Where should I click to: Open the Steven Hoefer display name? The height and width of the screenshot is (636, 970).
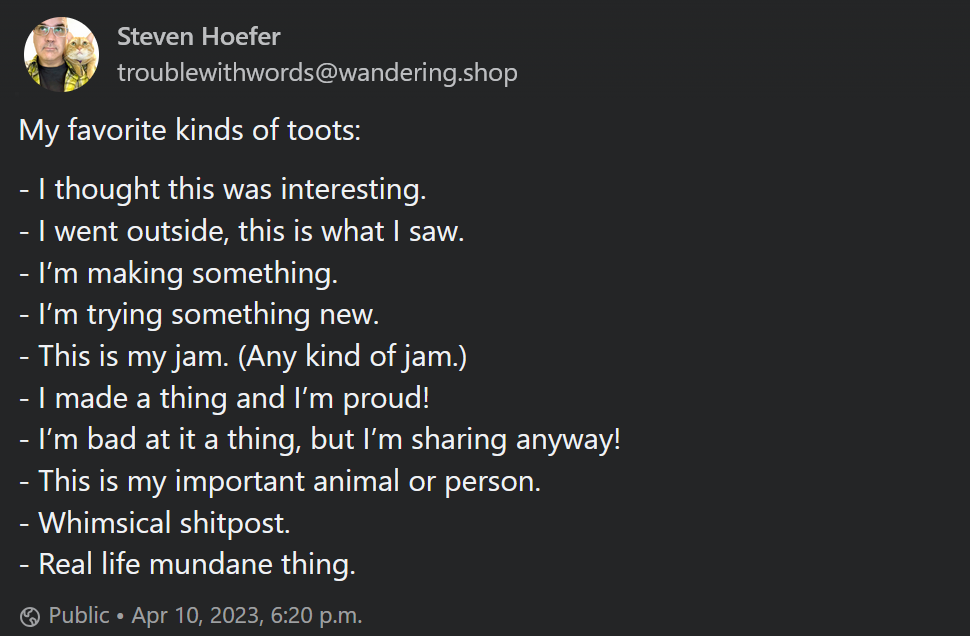pyautogui.click(x=198, y=37)
